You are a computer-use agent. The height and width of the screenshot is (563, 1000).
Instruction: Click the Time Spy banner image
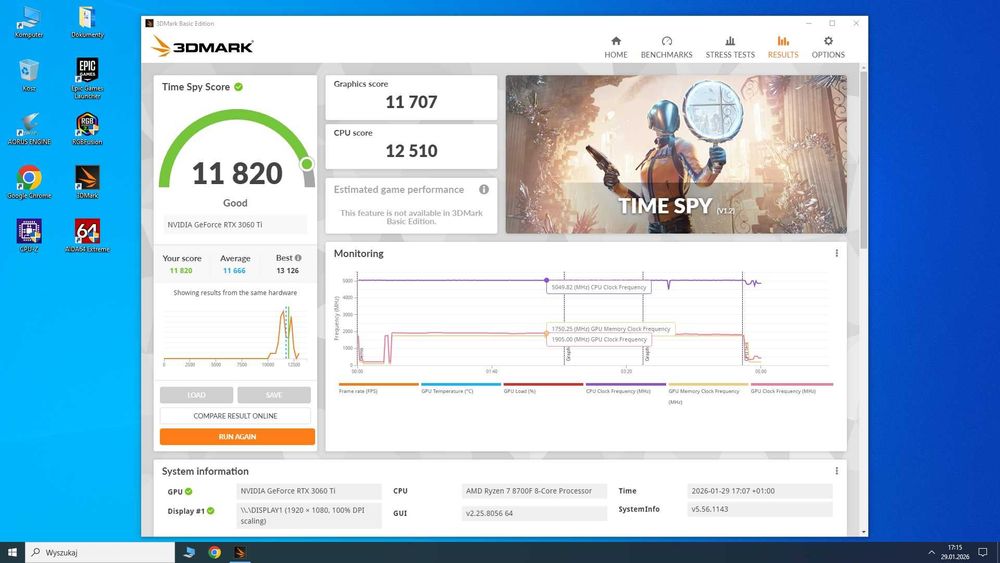point(676,154)
